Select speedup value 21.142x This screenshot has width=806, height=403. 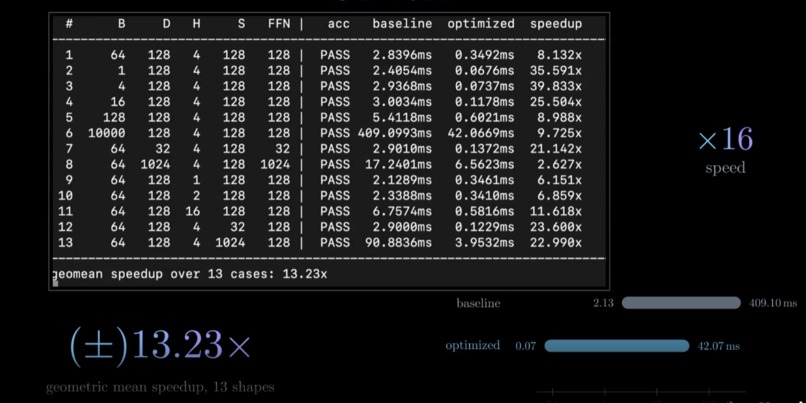[556, 149]
